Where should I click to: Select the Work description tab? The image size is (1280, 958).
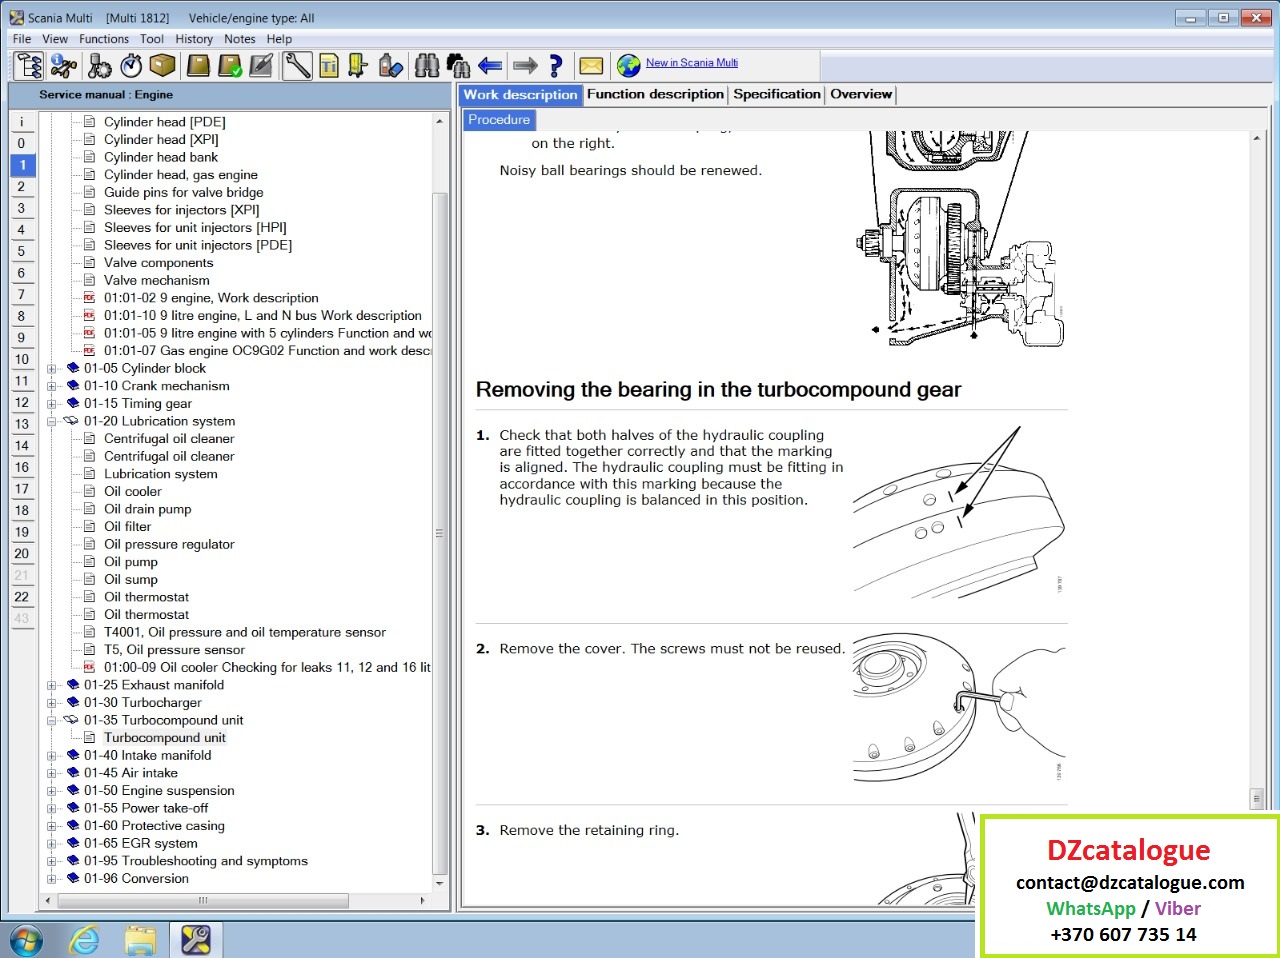pyautogui.click(x=520, y=94)
